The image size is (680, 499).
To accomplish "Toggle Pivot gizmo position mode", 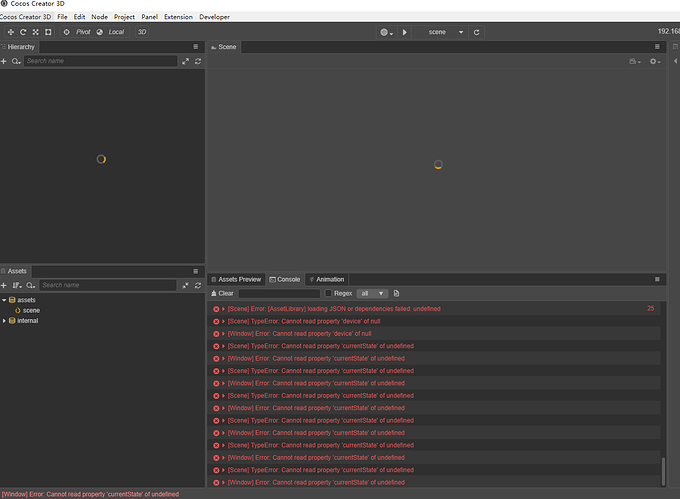I will [x=77, y=32].
